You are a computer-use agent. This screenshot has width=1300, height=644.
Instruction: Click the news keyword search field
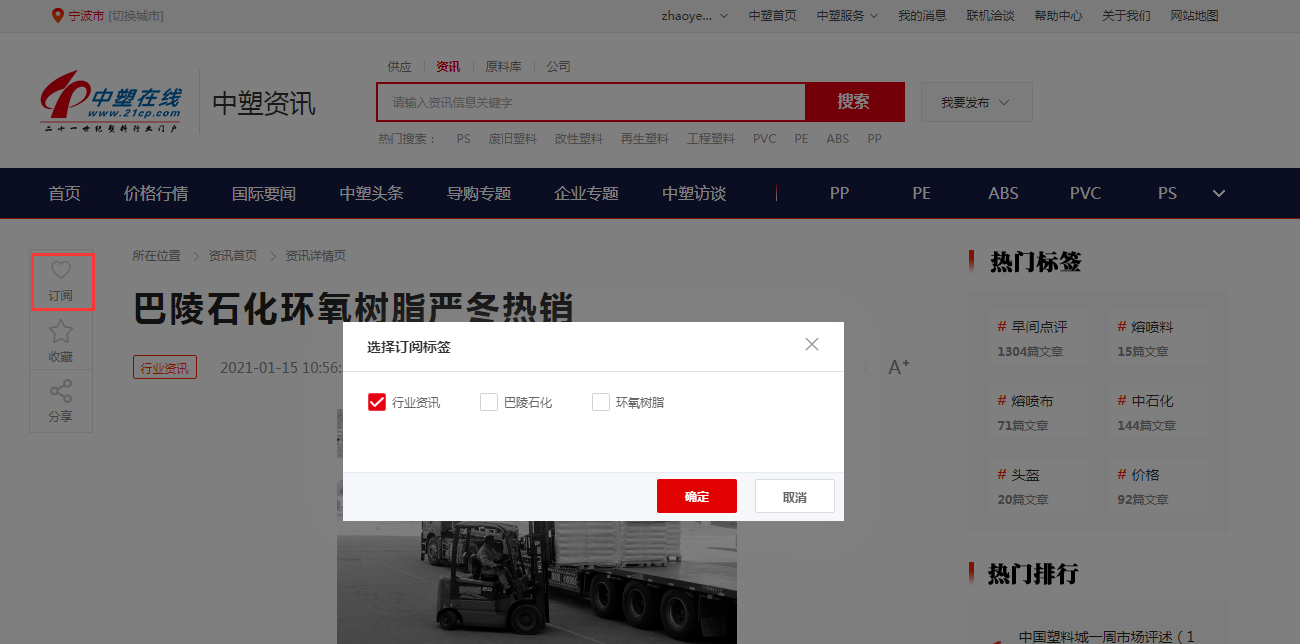591,102
